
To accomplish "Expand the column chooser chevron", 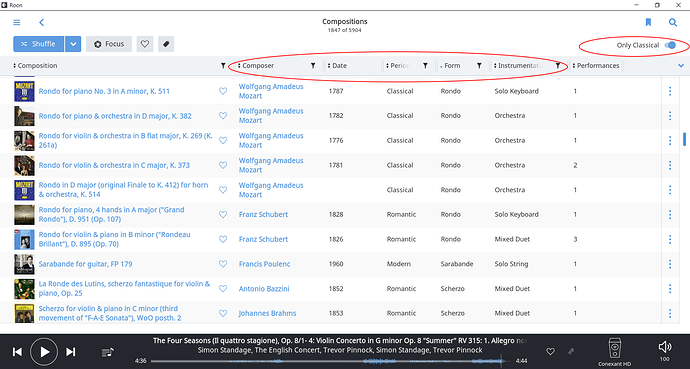I will [x=681, y=66].
